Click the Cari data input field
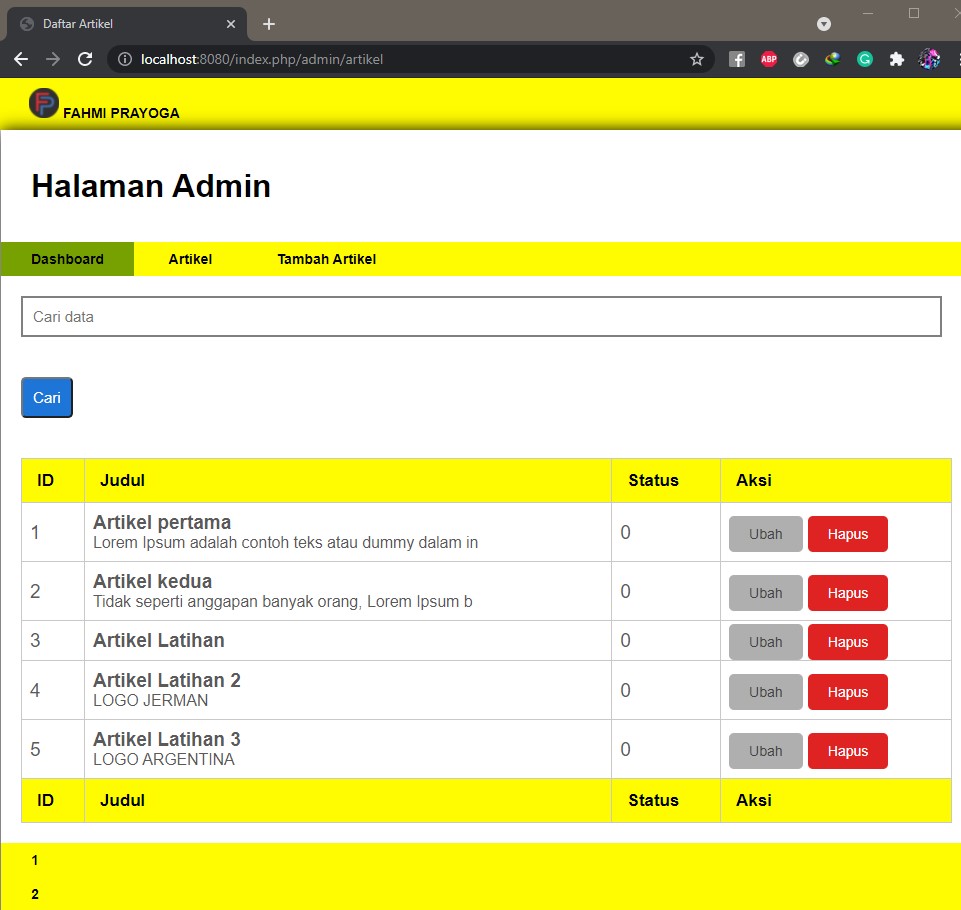 point(481,316)
